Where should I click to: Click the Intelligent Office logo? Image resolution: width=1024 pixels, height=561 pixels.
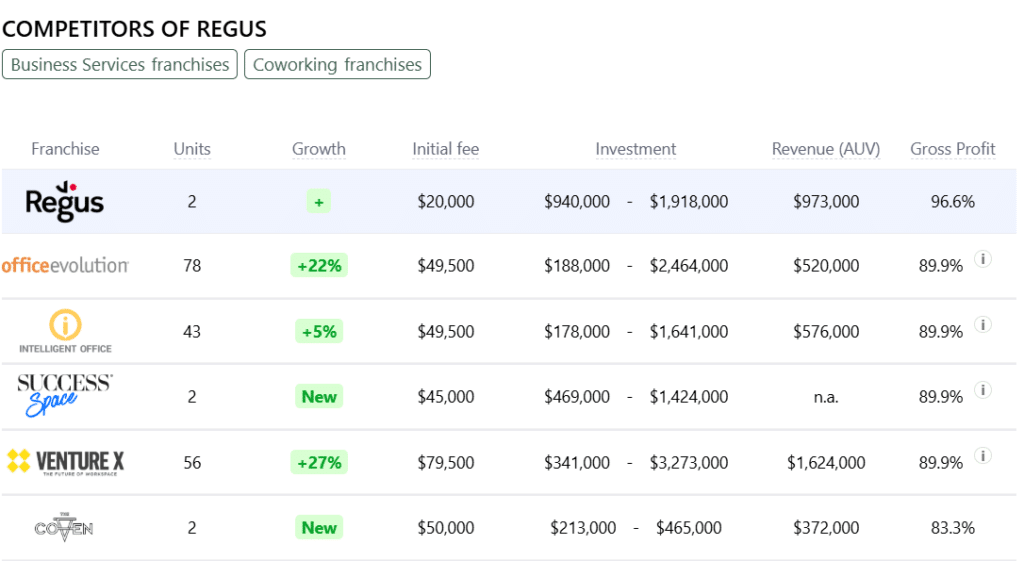[65, 331]
